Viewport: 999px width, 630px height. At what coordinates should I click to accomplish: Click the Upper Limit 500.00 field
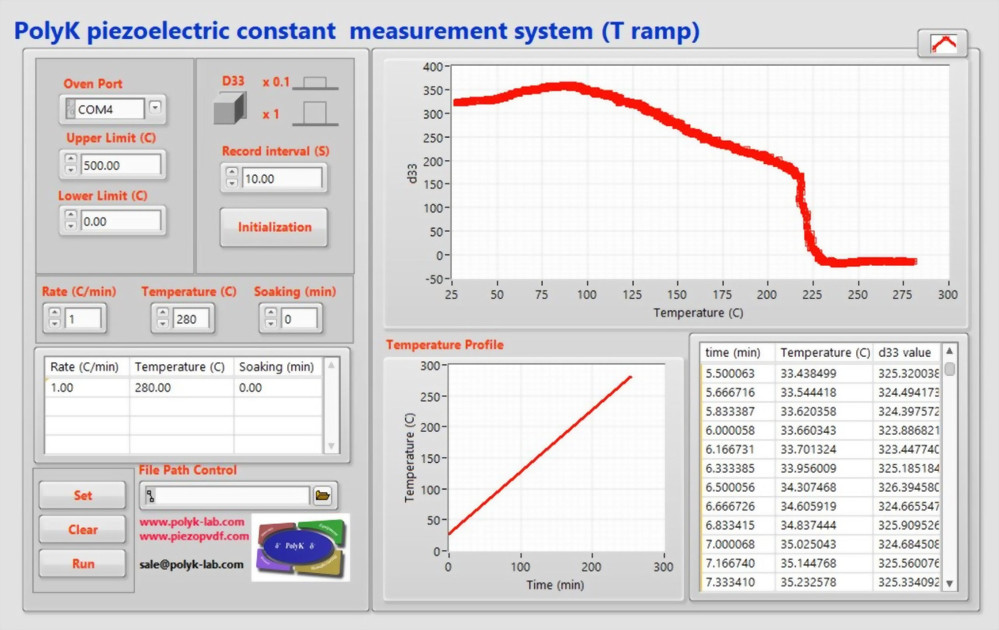[x=120, y=165]
